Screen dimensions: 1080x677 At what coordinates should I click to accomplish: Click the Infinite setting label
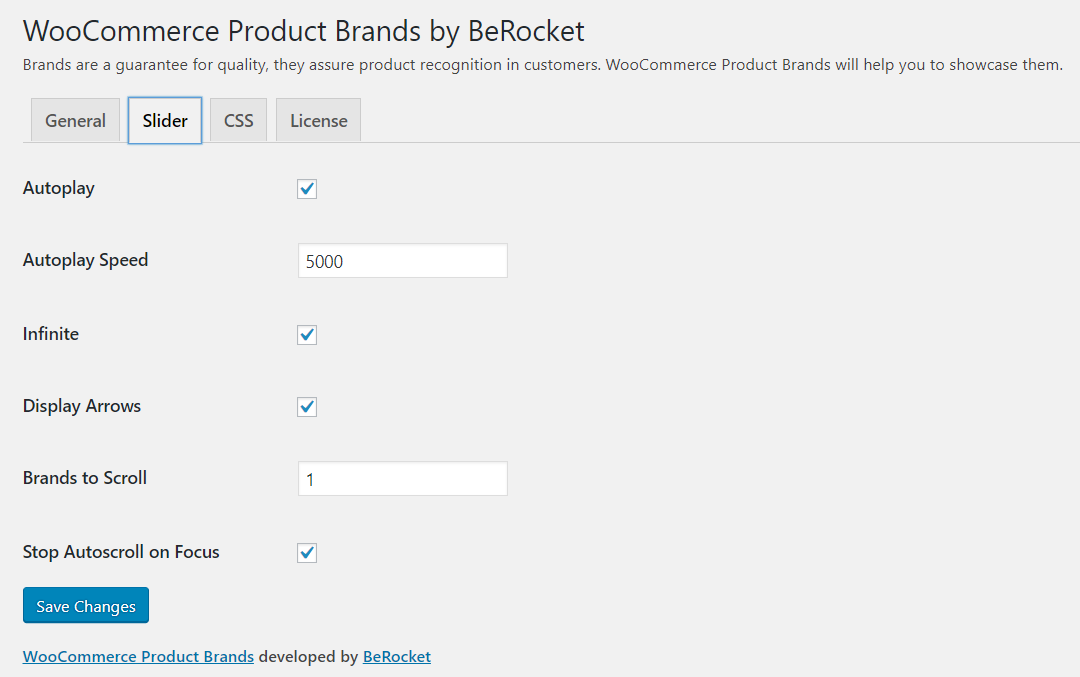(50, 334)
